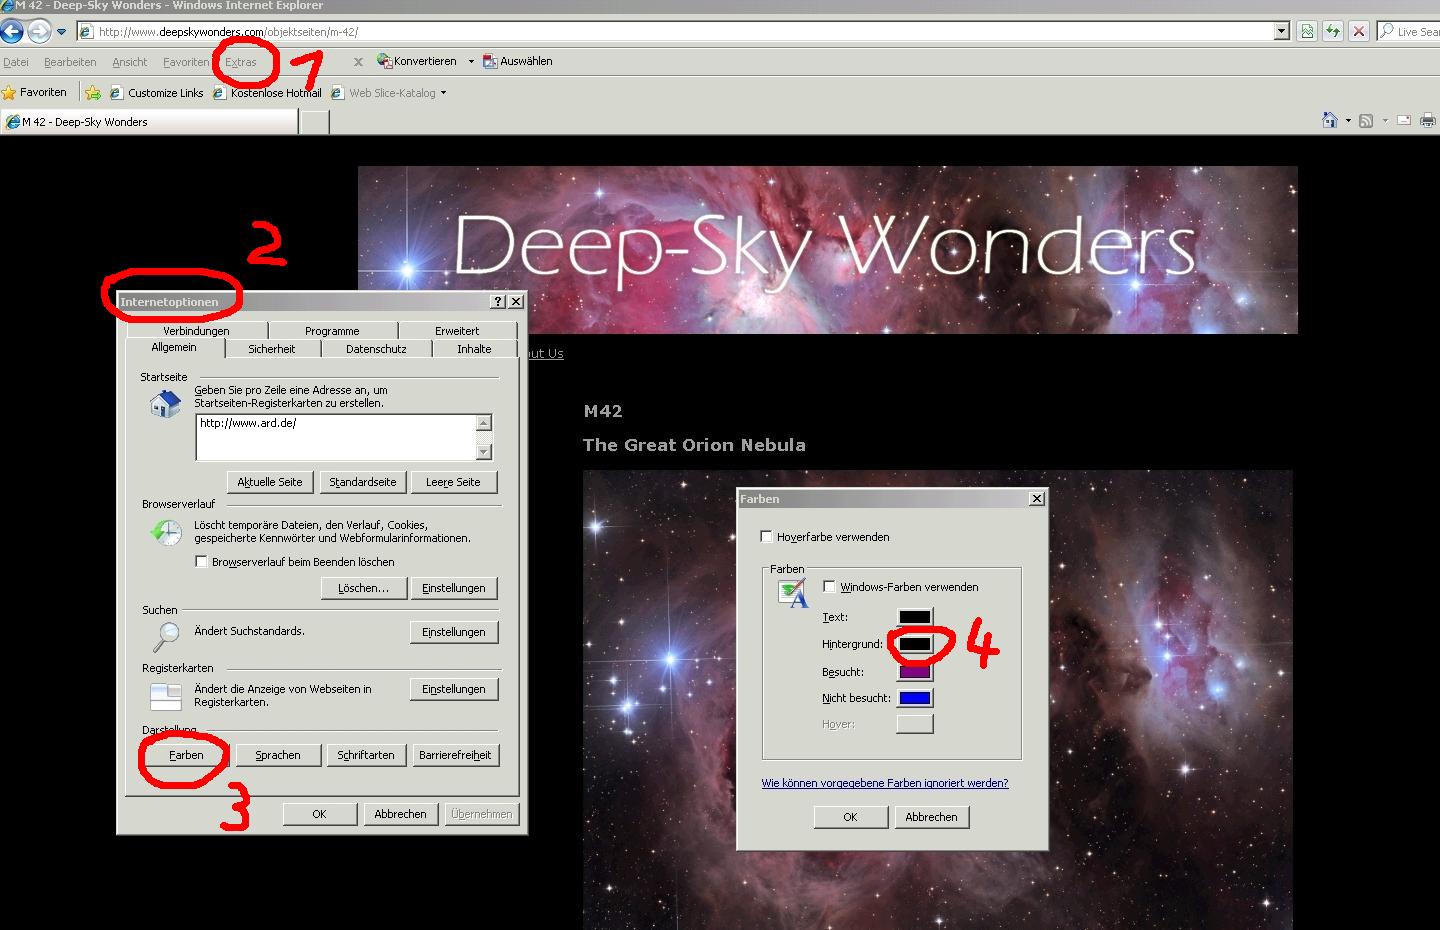Click the Read Mail envelope icon
This screenshot has width=1440, height=930.
1403,121
